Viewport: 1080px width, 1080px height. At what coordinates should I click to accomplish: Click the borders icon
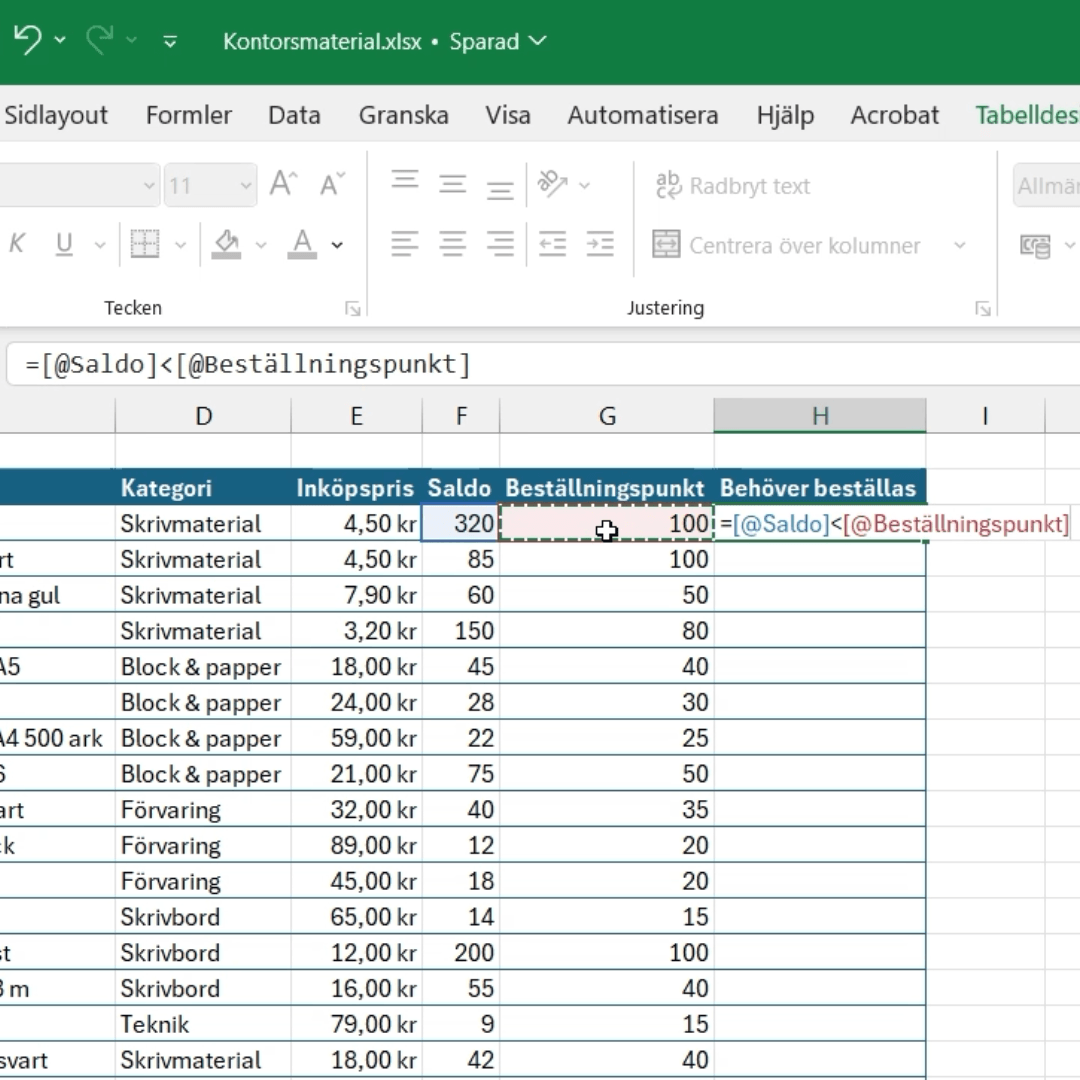coord(145,245)
